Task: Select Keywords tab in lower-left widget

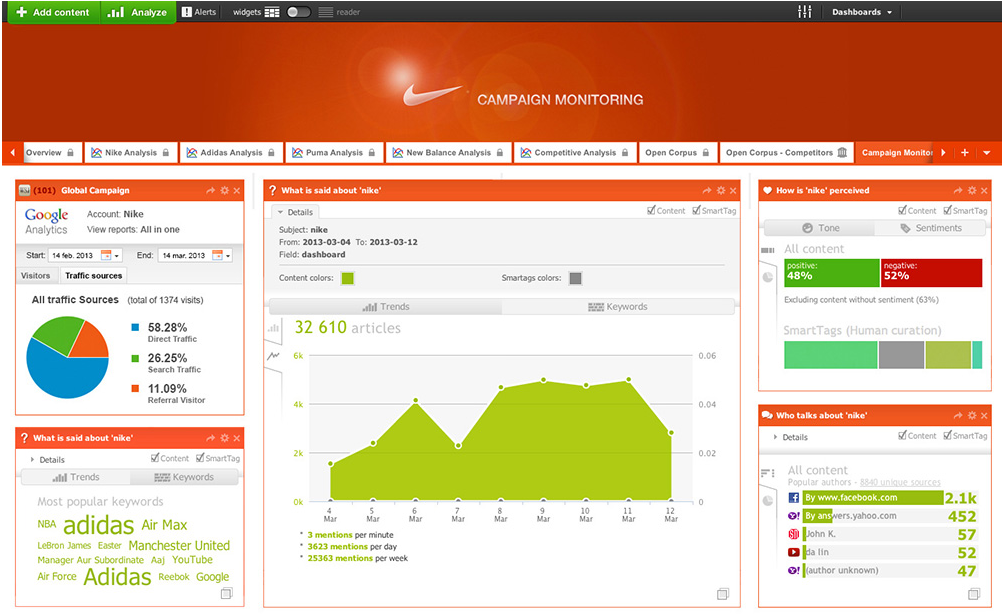Action: click(184, 477)
